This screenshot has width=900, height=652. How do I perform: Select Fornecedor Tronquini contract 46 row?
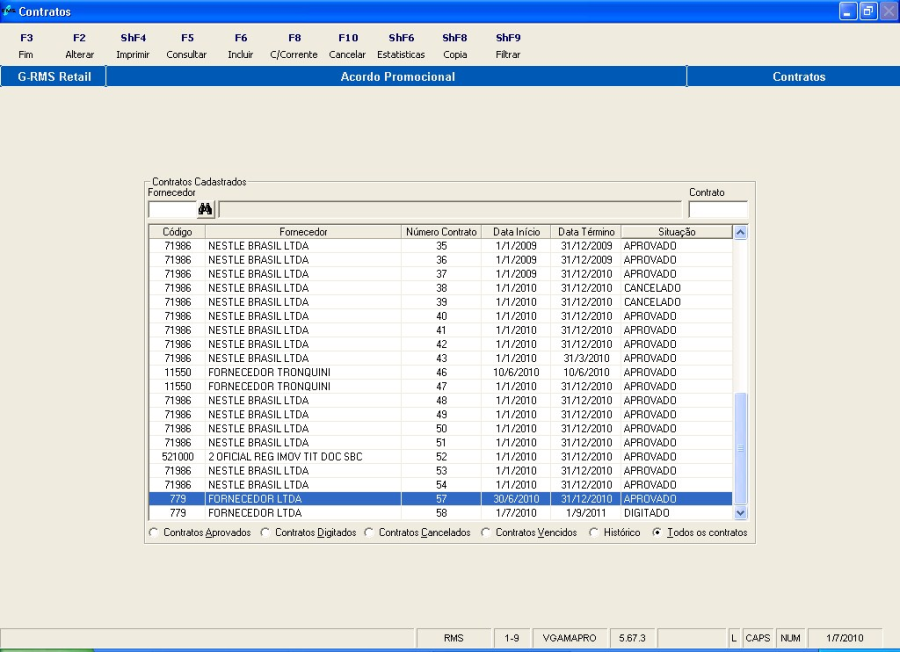tap(440, 372)
